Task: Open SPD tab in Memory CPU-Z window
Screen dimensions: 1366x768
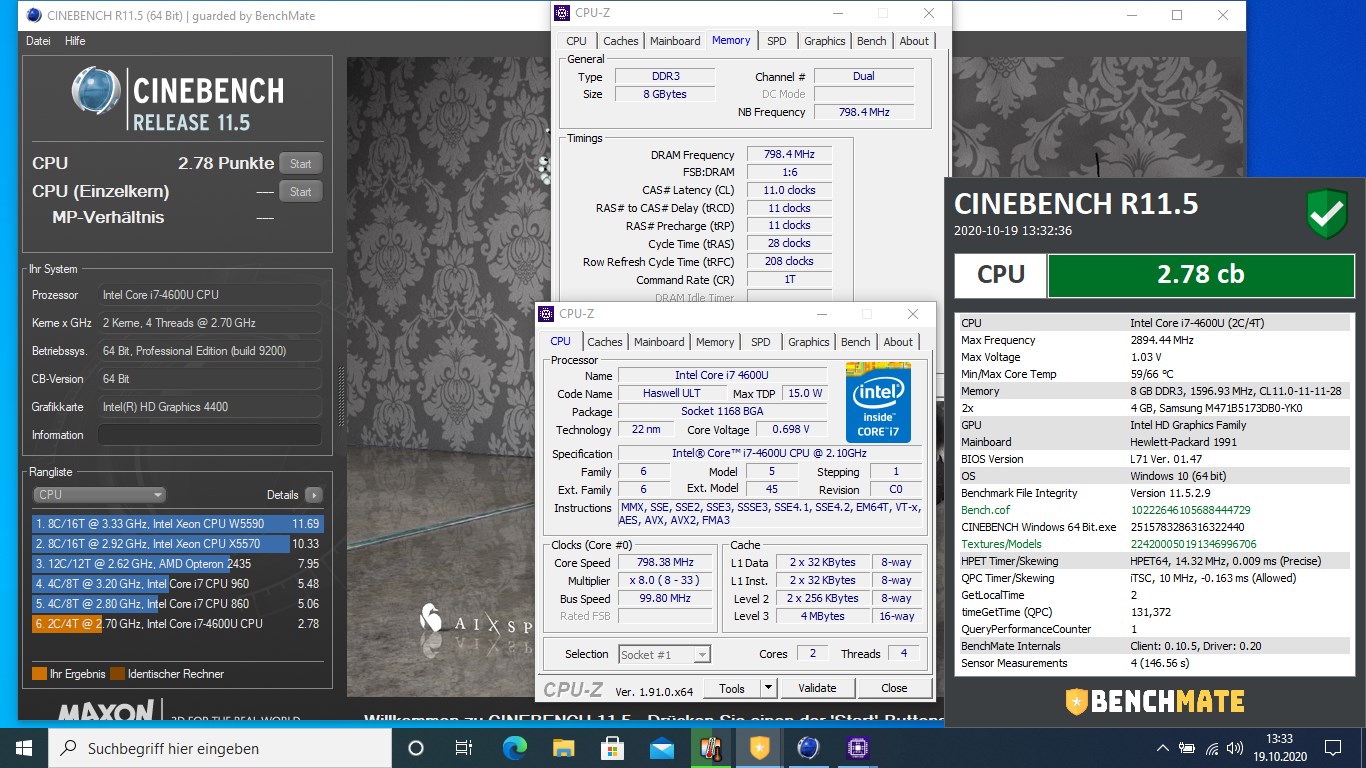Action: click(x=776, y=41)
